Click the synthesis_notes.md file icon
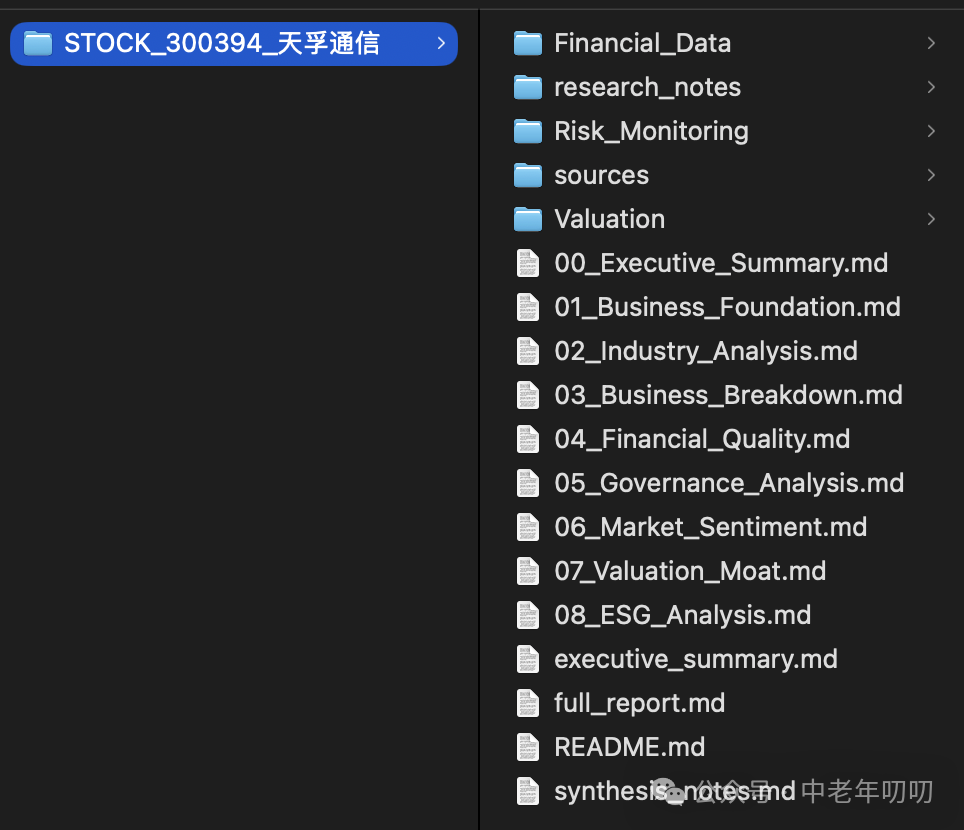Image resolution: width=964 pixels, height=830 pixels. (527, 791)
